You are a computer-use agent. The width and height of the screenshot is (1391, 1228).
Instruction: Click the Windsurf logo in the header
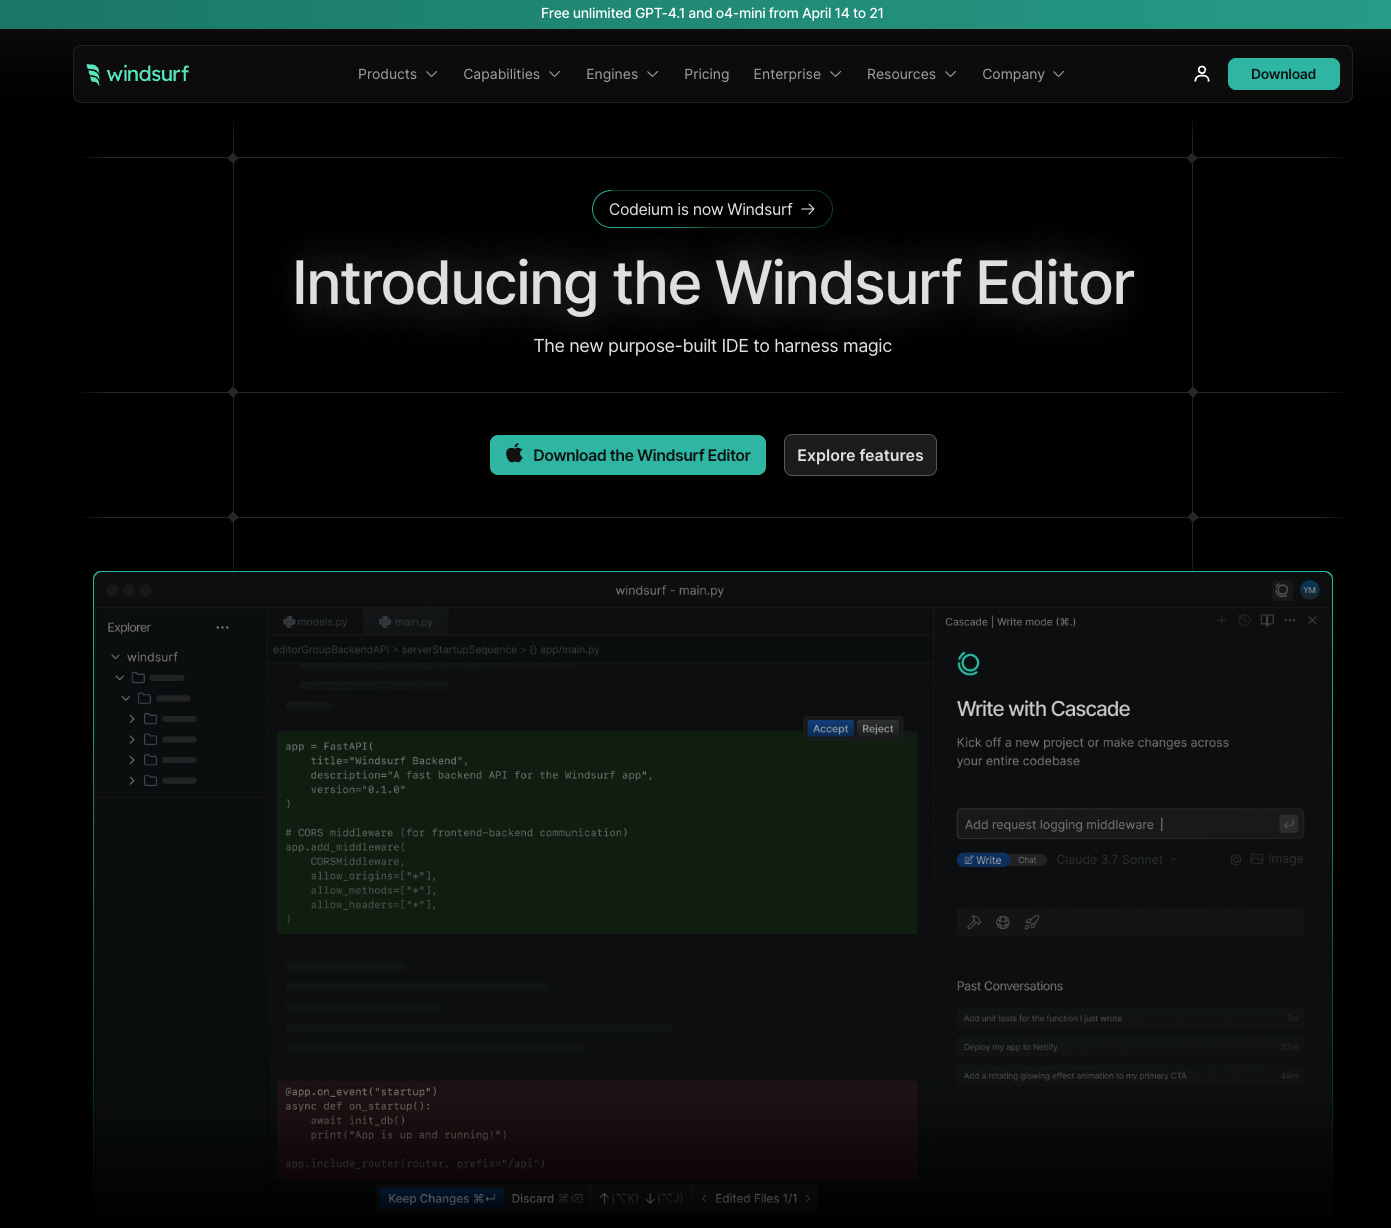tap(137, 74)
